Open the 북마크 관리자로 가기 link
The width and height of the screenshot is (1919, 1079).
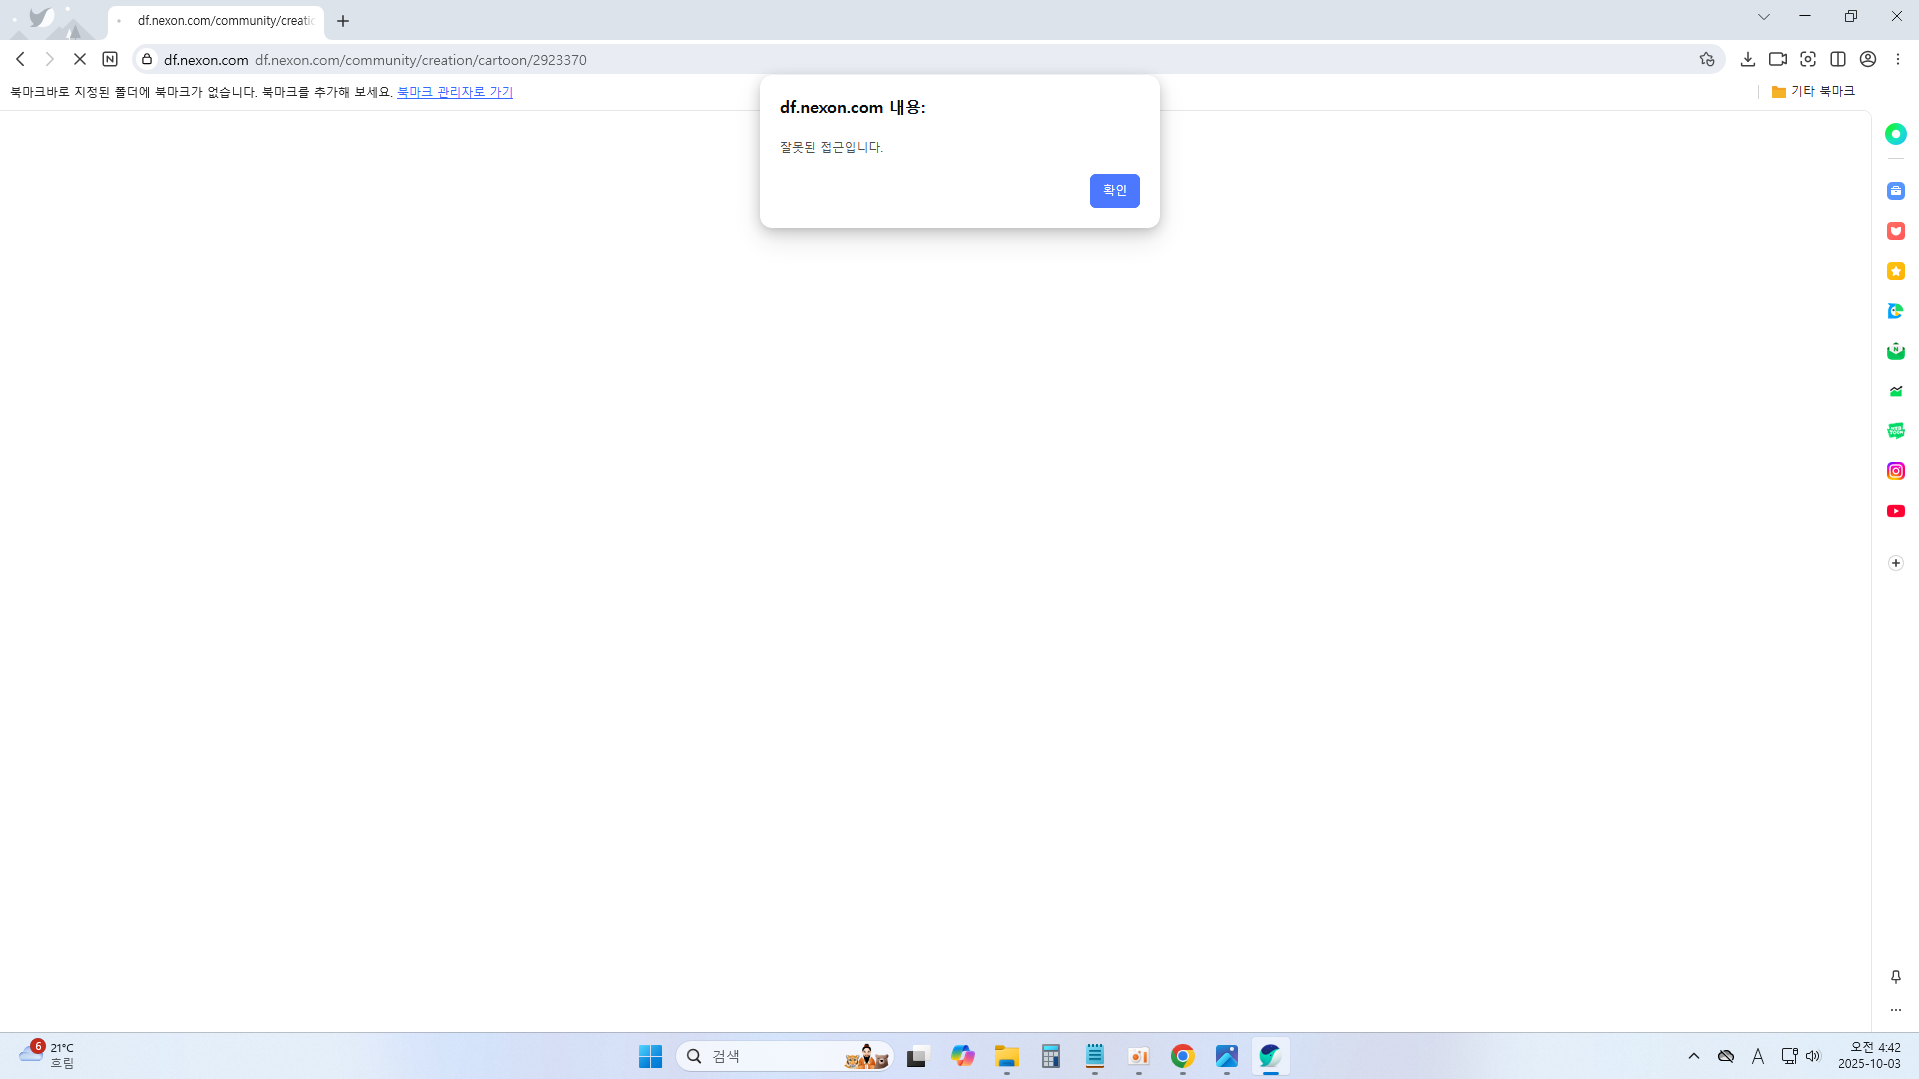point(454,92)
